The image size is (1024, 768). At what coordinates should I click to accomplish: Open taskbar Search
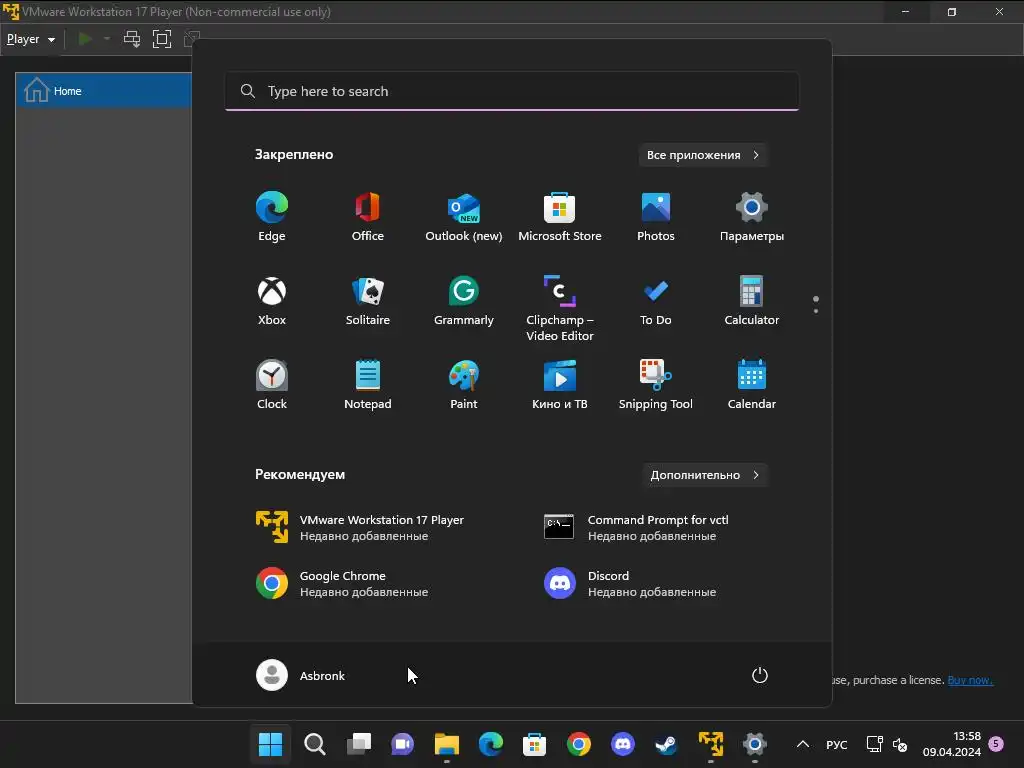[315, 744]
